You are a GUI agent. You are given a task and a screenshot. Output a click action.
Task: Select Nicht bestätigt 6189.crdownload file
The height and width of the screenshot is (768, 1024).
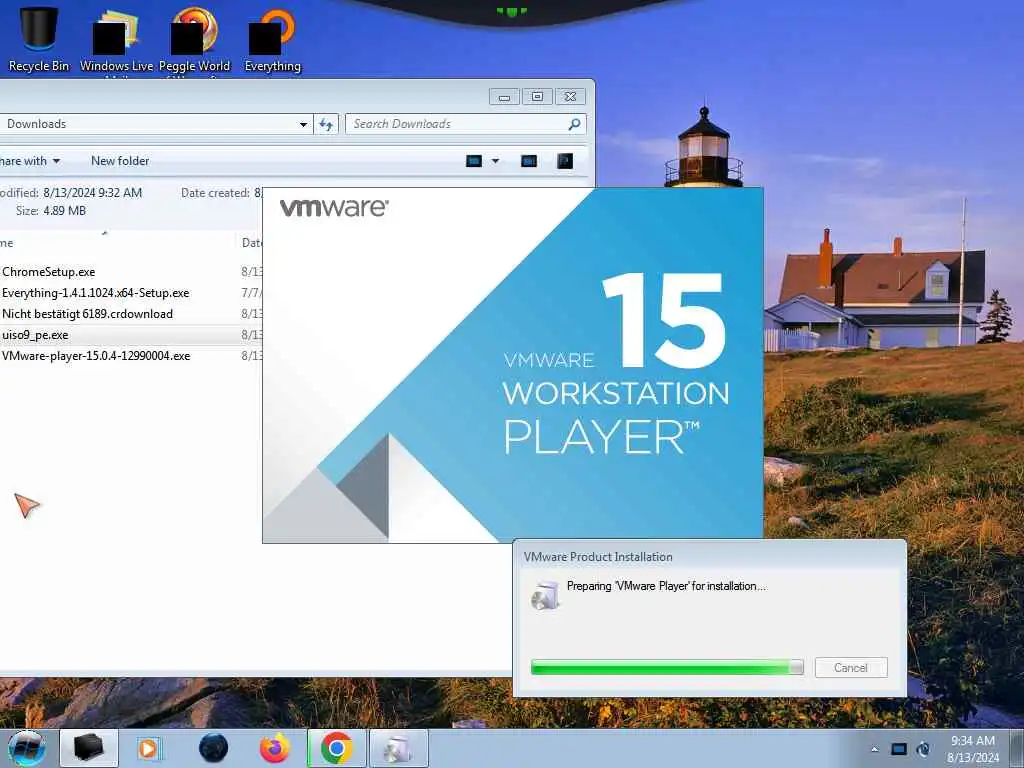pos(88,313)
